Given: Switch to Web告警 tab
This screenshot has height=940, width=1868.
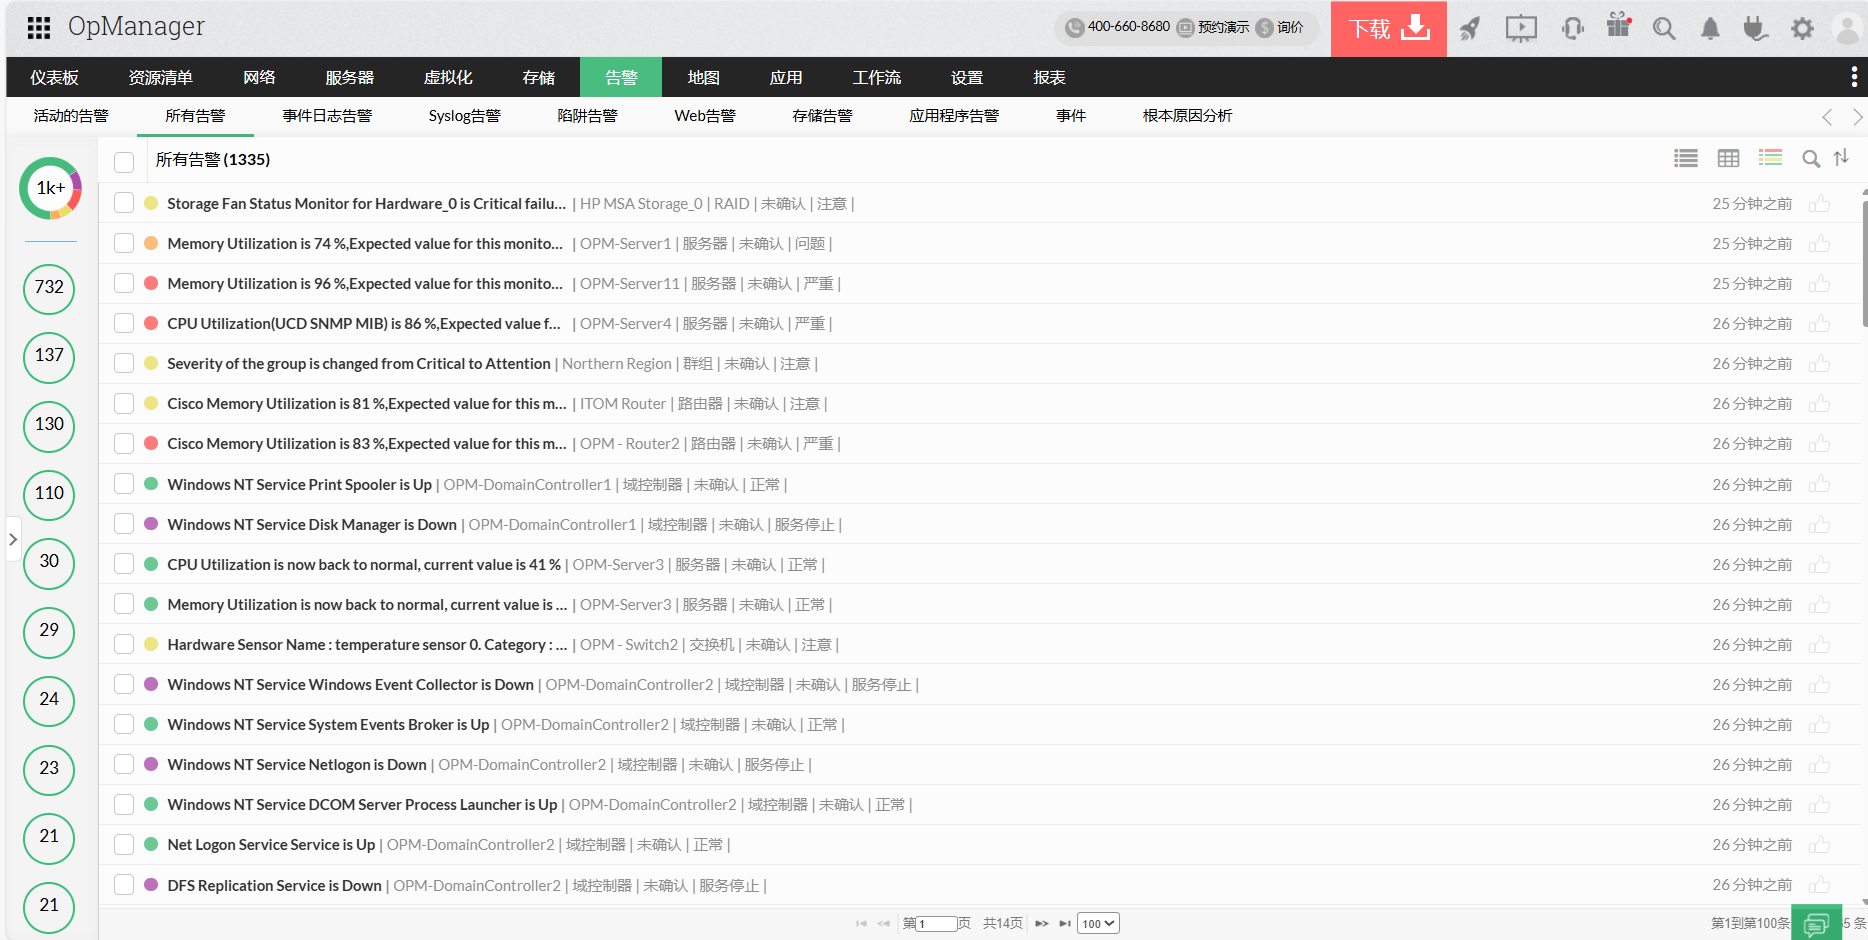Looking at the screenshot, I should (x=705, y=116).
